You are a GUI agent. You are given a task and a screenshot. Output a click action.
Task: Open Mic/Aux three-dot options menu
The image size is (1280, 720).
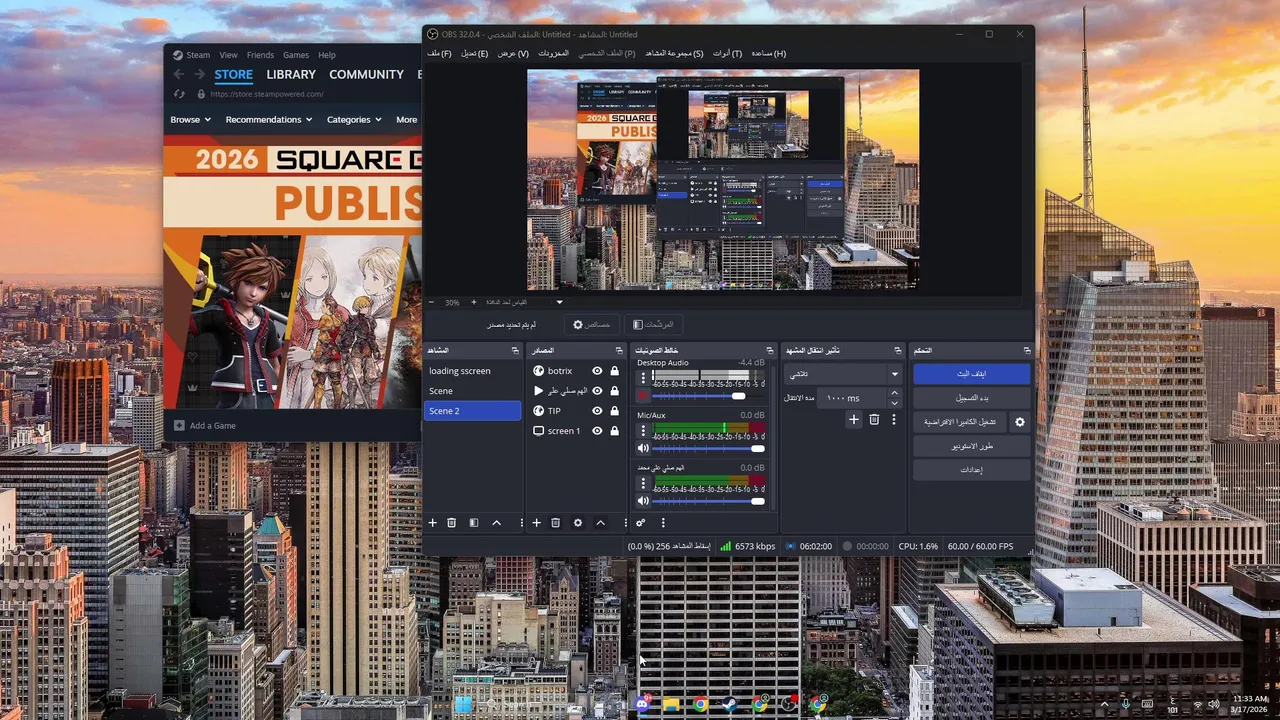click(643, 430)
